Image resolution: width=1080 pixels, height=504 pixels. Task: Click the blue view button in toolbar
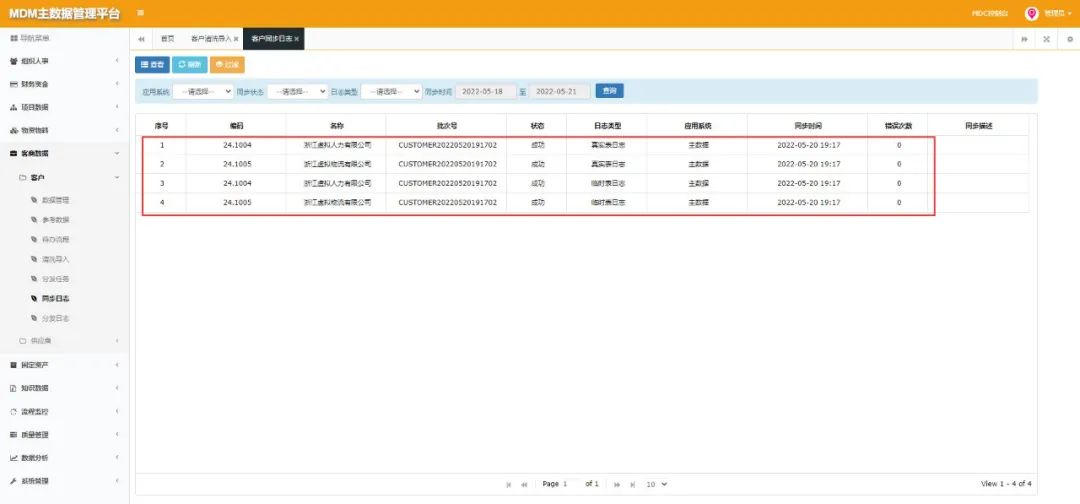tap(152, 65)
